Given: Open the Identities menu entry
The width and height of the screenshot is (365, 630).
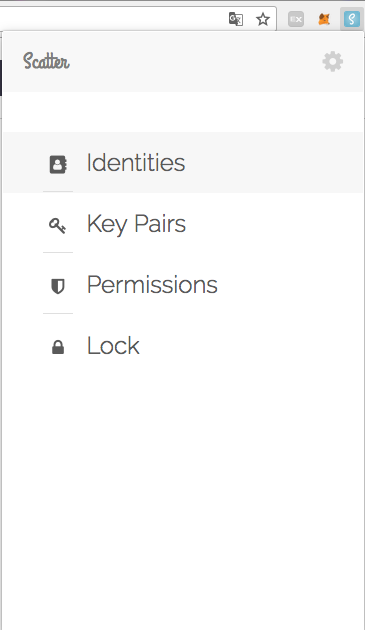Looking at the screenshot, I should (135, 163).
